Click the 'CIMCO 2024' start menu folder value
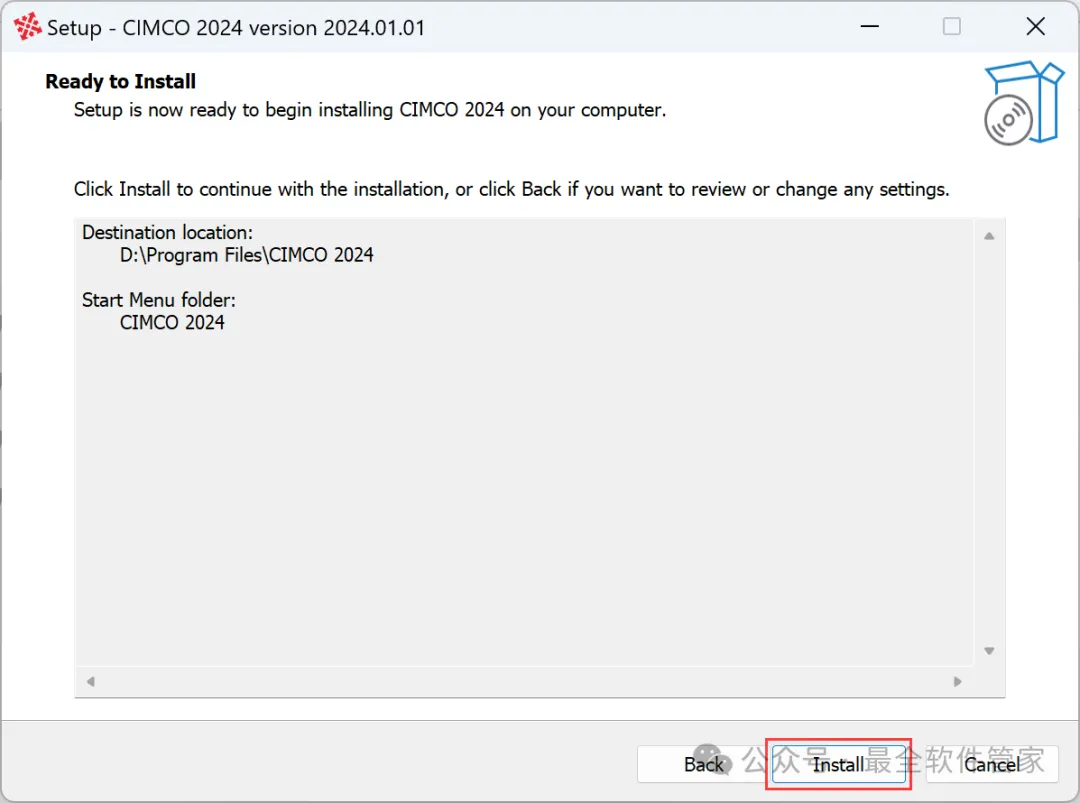 [x=172, y=323]
